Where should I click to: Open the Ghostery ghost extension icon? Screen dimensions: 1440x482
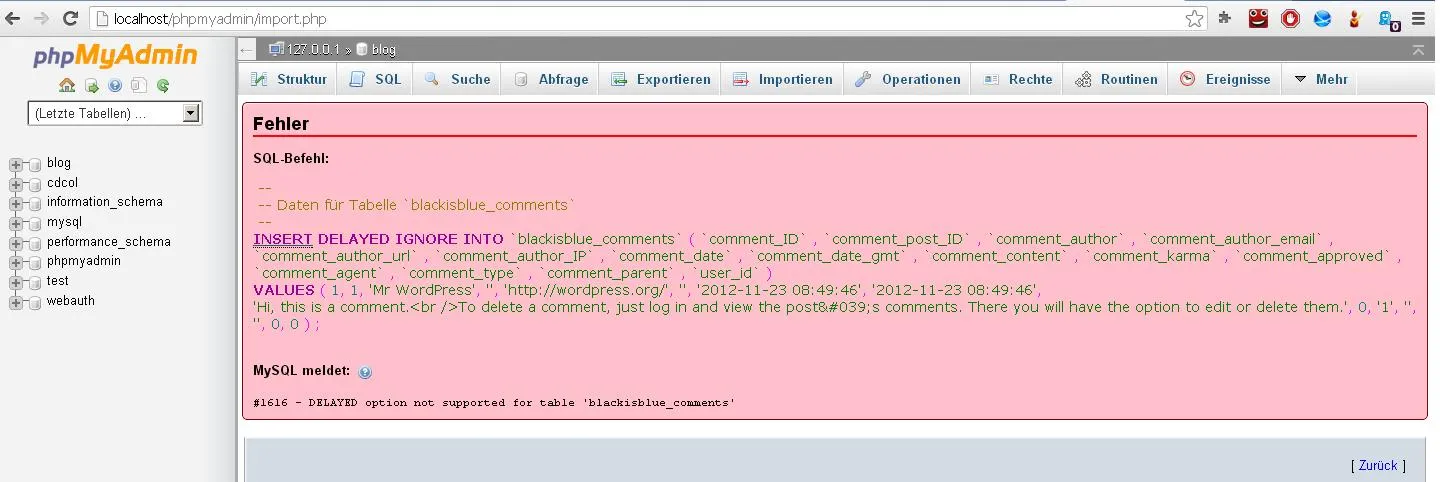tap(1387, 19)
